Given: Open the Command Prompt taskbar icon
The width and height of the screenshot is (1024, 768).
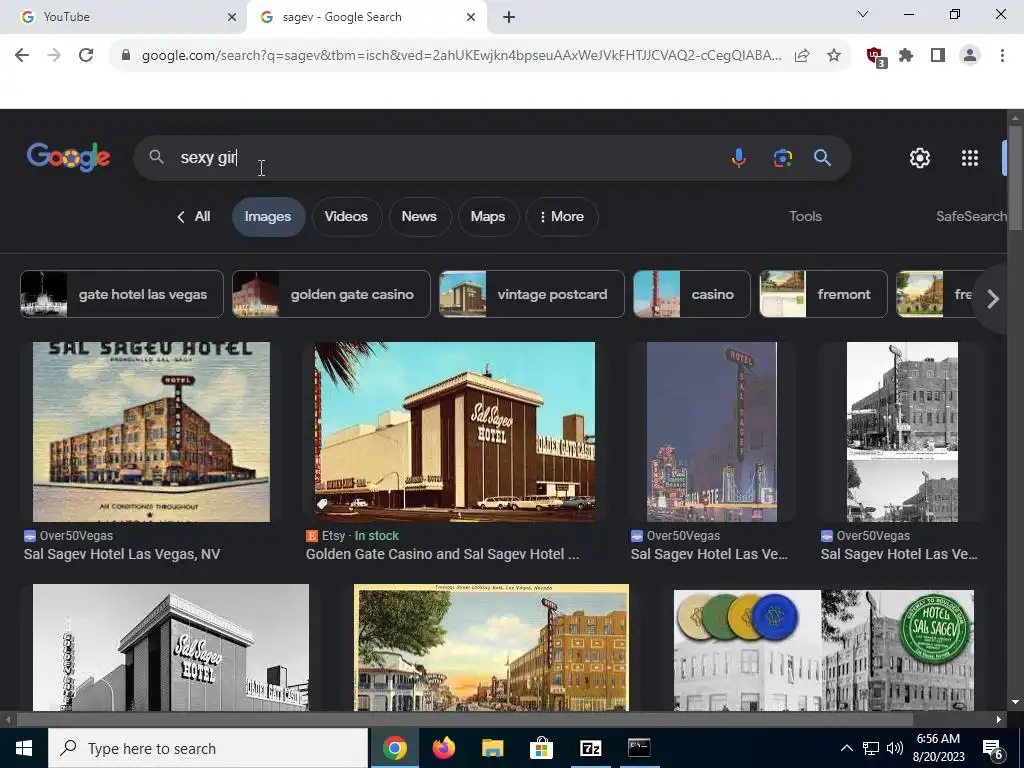Looking at the screenshot, I should point(639,748).
